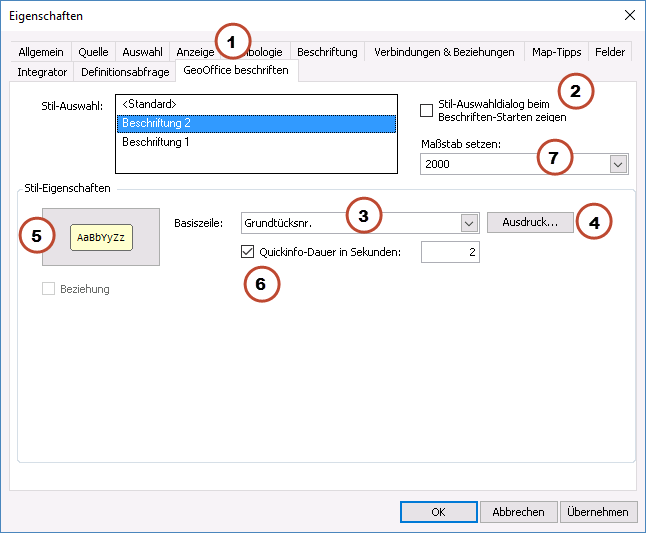Switch to the Allgemein tab
Image resolution: width=646 pixels, height=533 pixels.
41,52
